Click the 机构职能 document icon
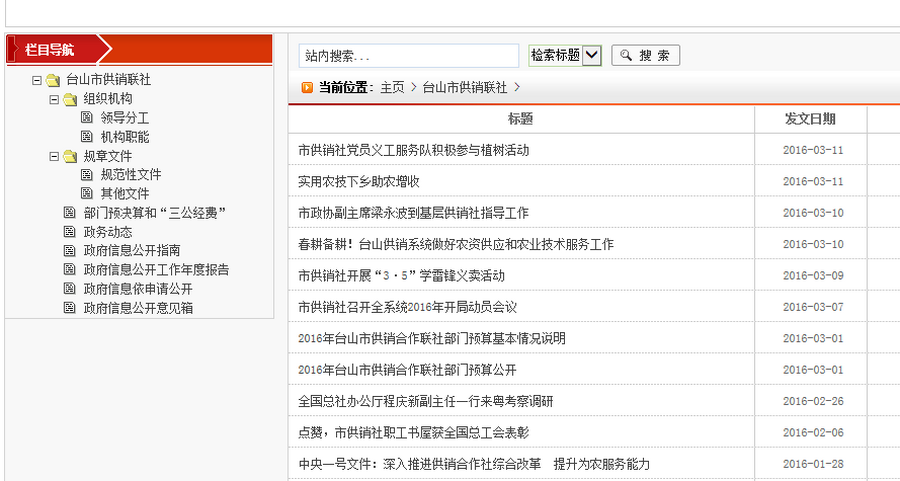The width and height of the screenshot is (900, 481). pyautogui.click(x=87, y=137)
